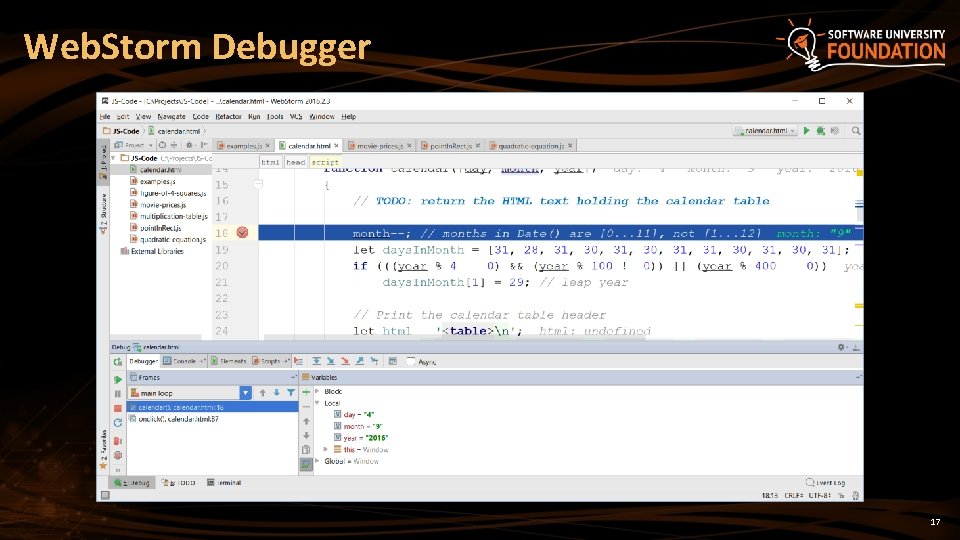
Task: Collapse the Local variables node
Action: tap(318, 403)
